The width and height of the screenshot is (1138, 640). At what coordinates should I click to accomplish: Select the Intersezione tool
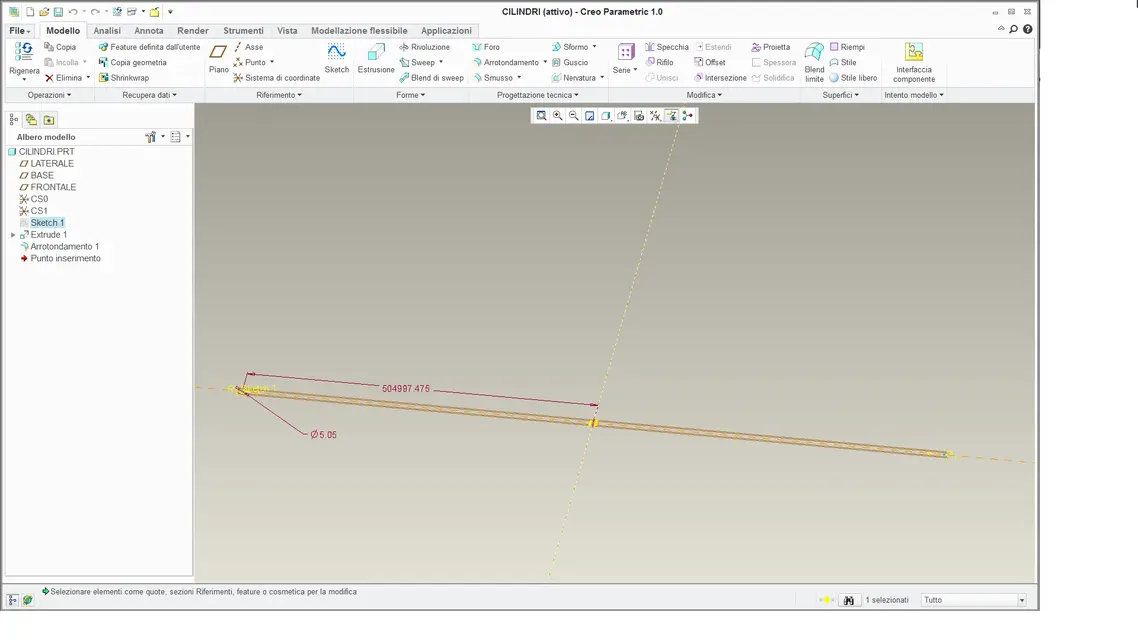click(x=720, y=78)
